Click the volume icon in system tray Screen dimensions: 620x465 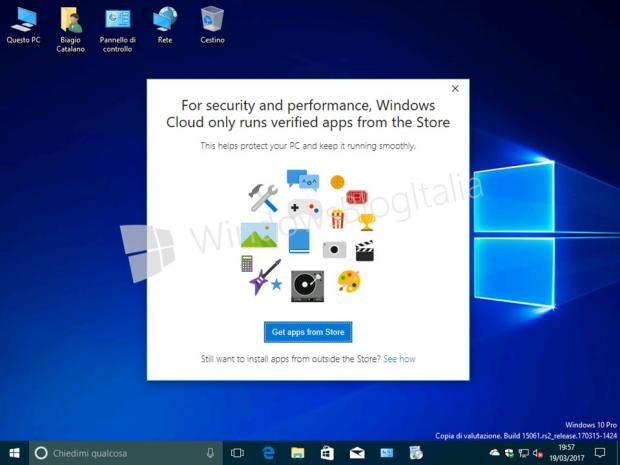click(x=539, y=453)
